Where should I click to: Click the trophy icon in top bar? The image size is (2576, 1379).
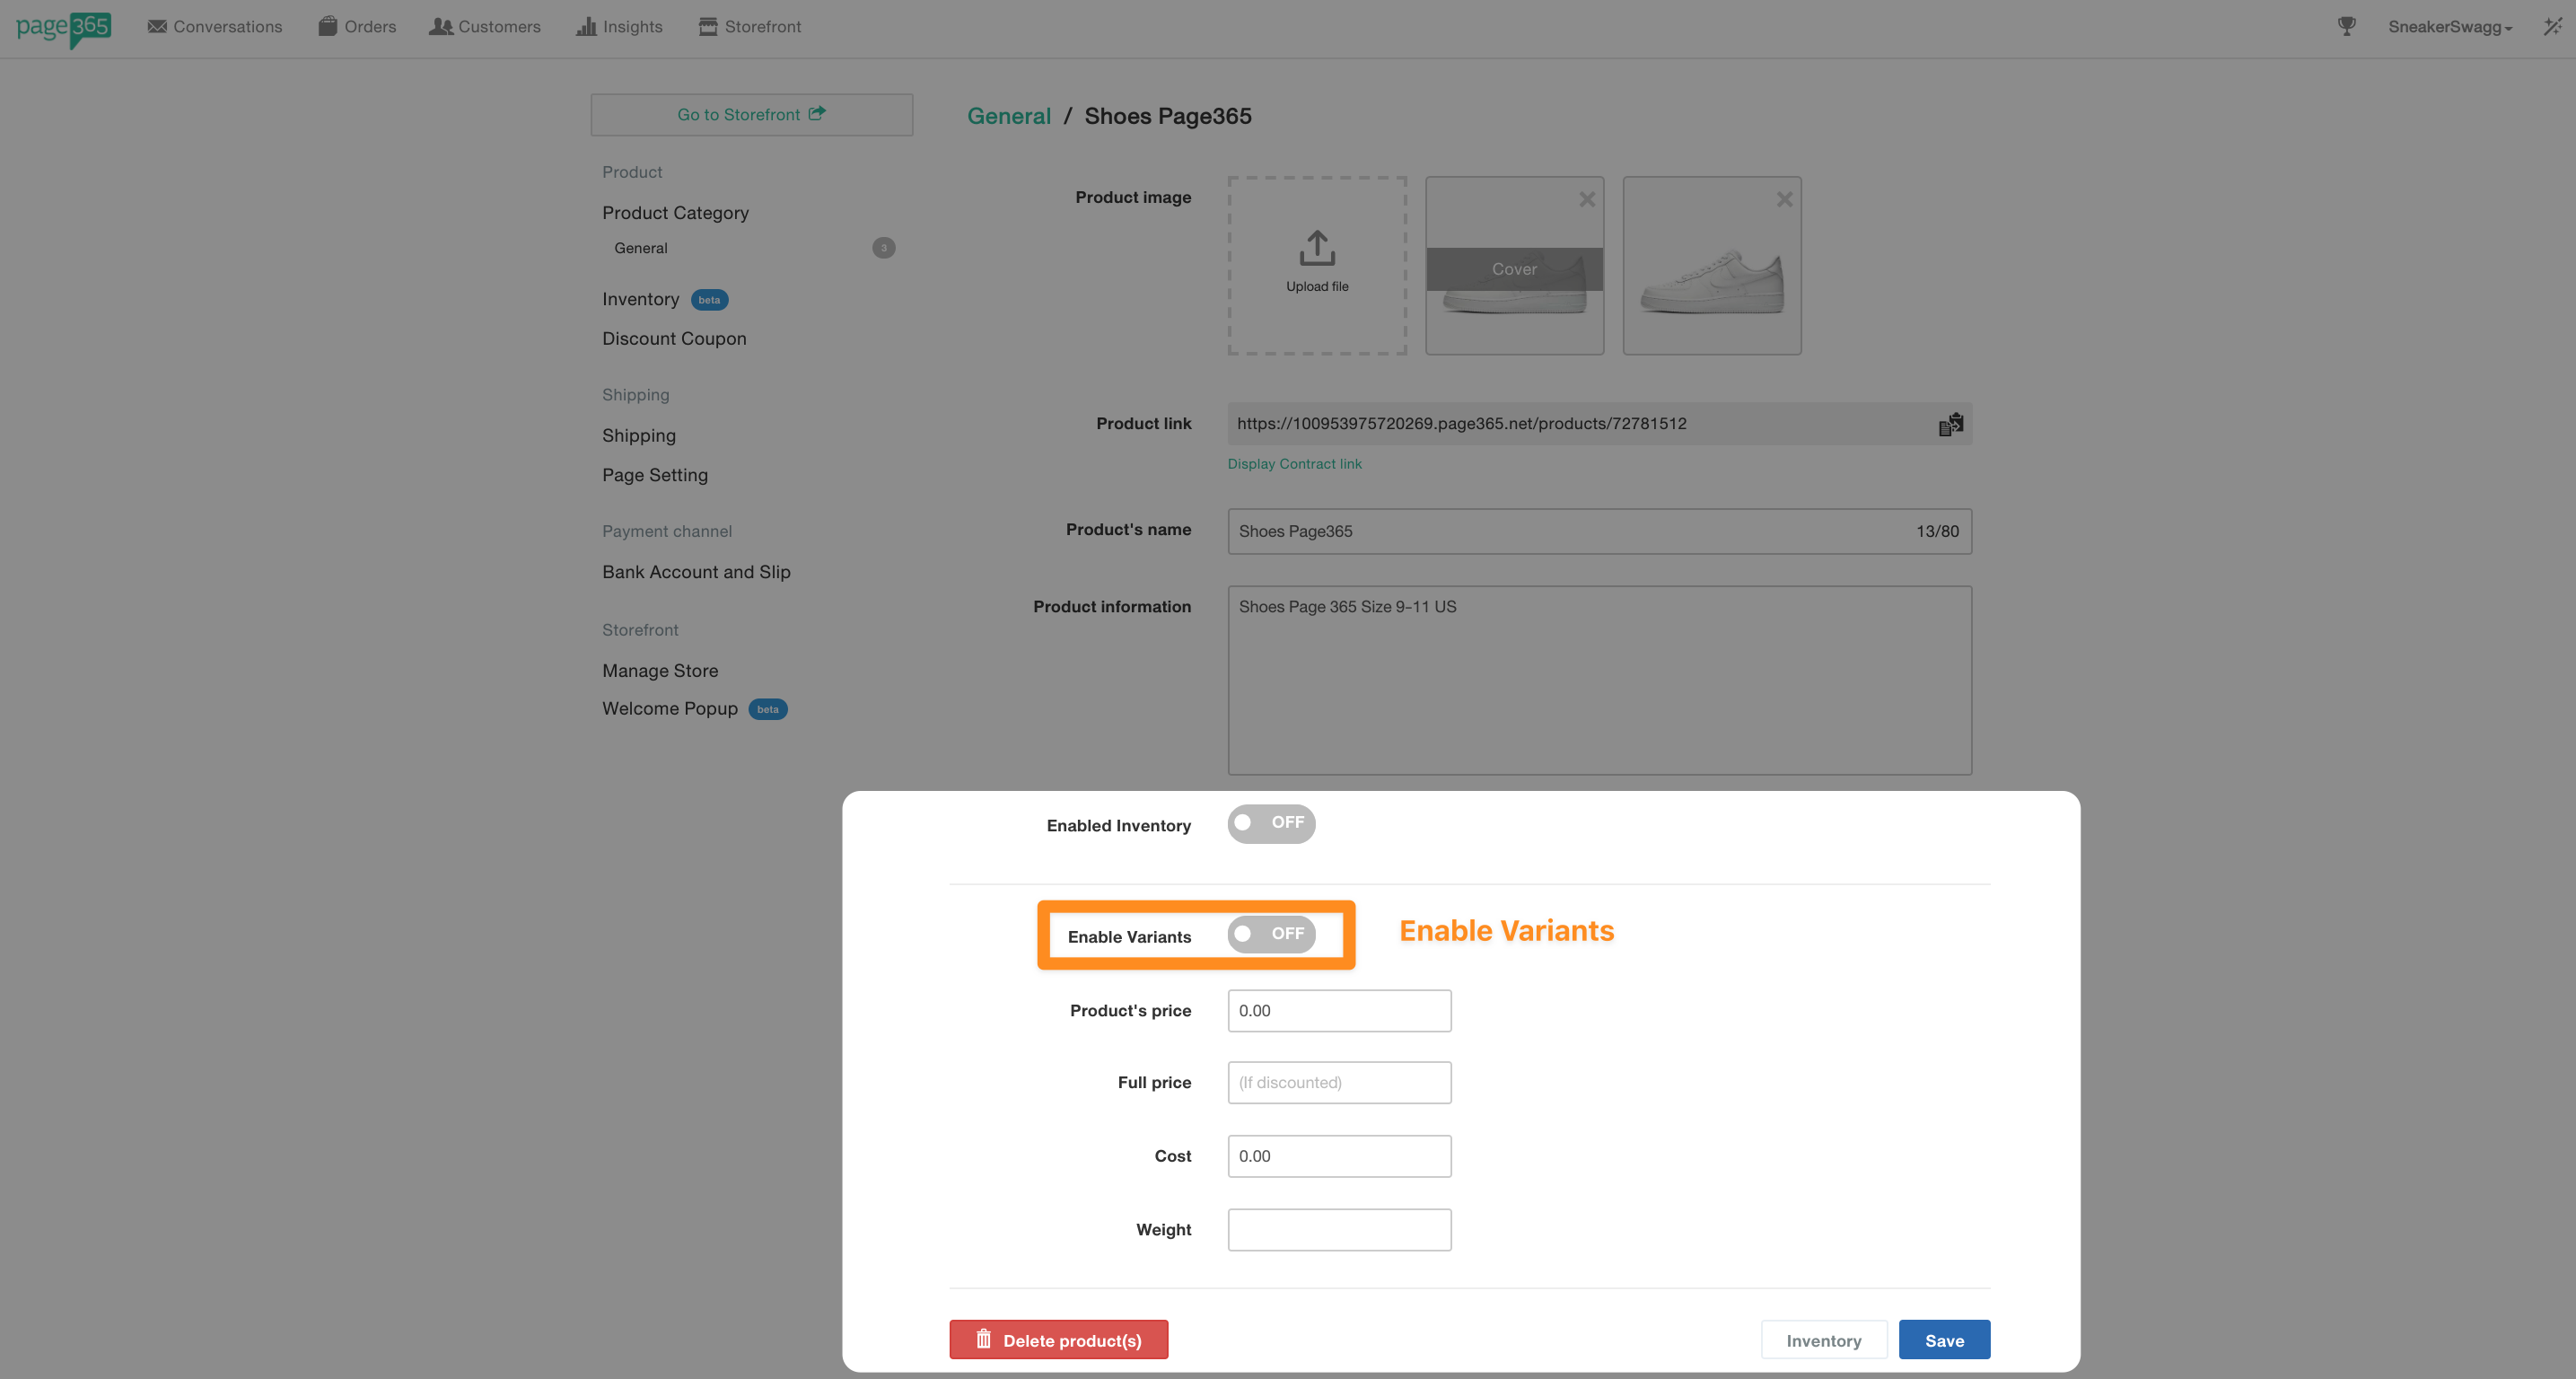tap(2346, 26)
